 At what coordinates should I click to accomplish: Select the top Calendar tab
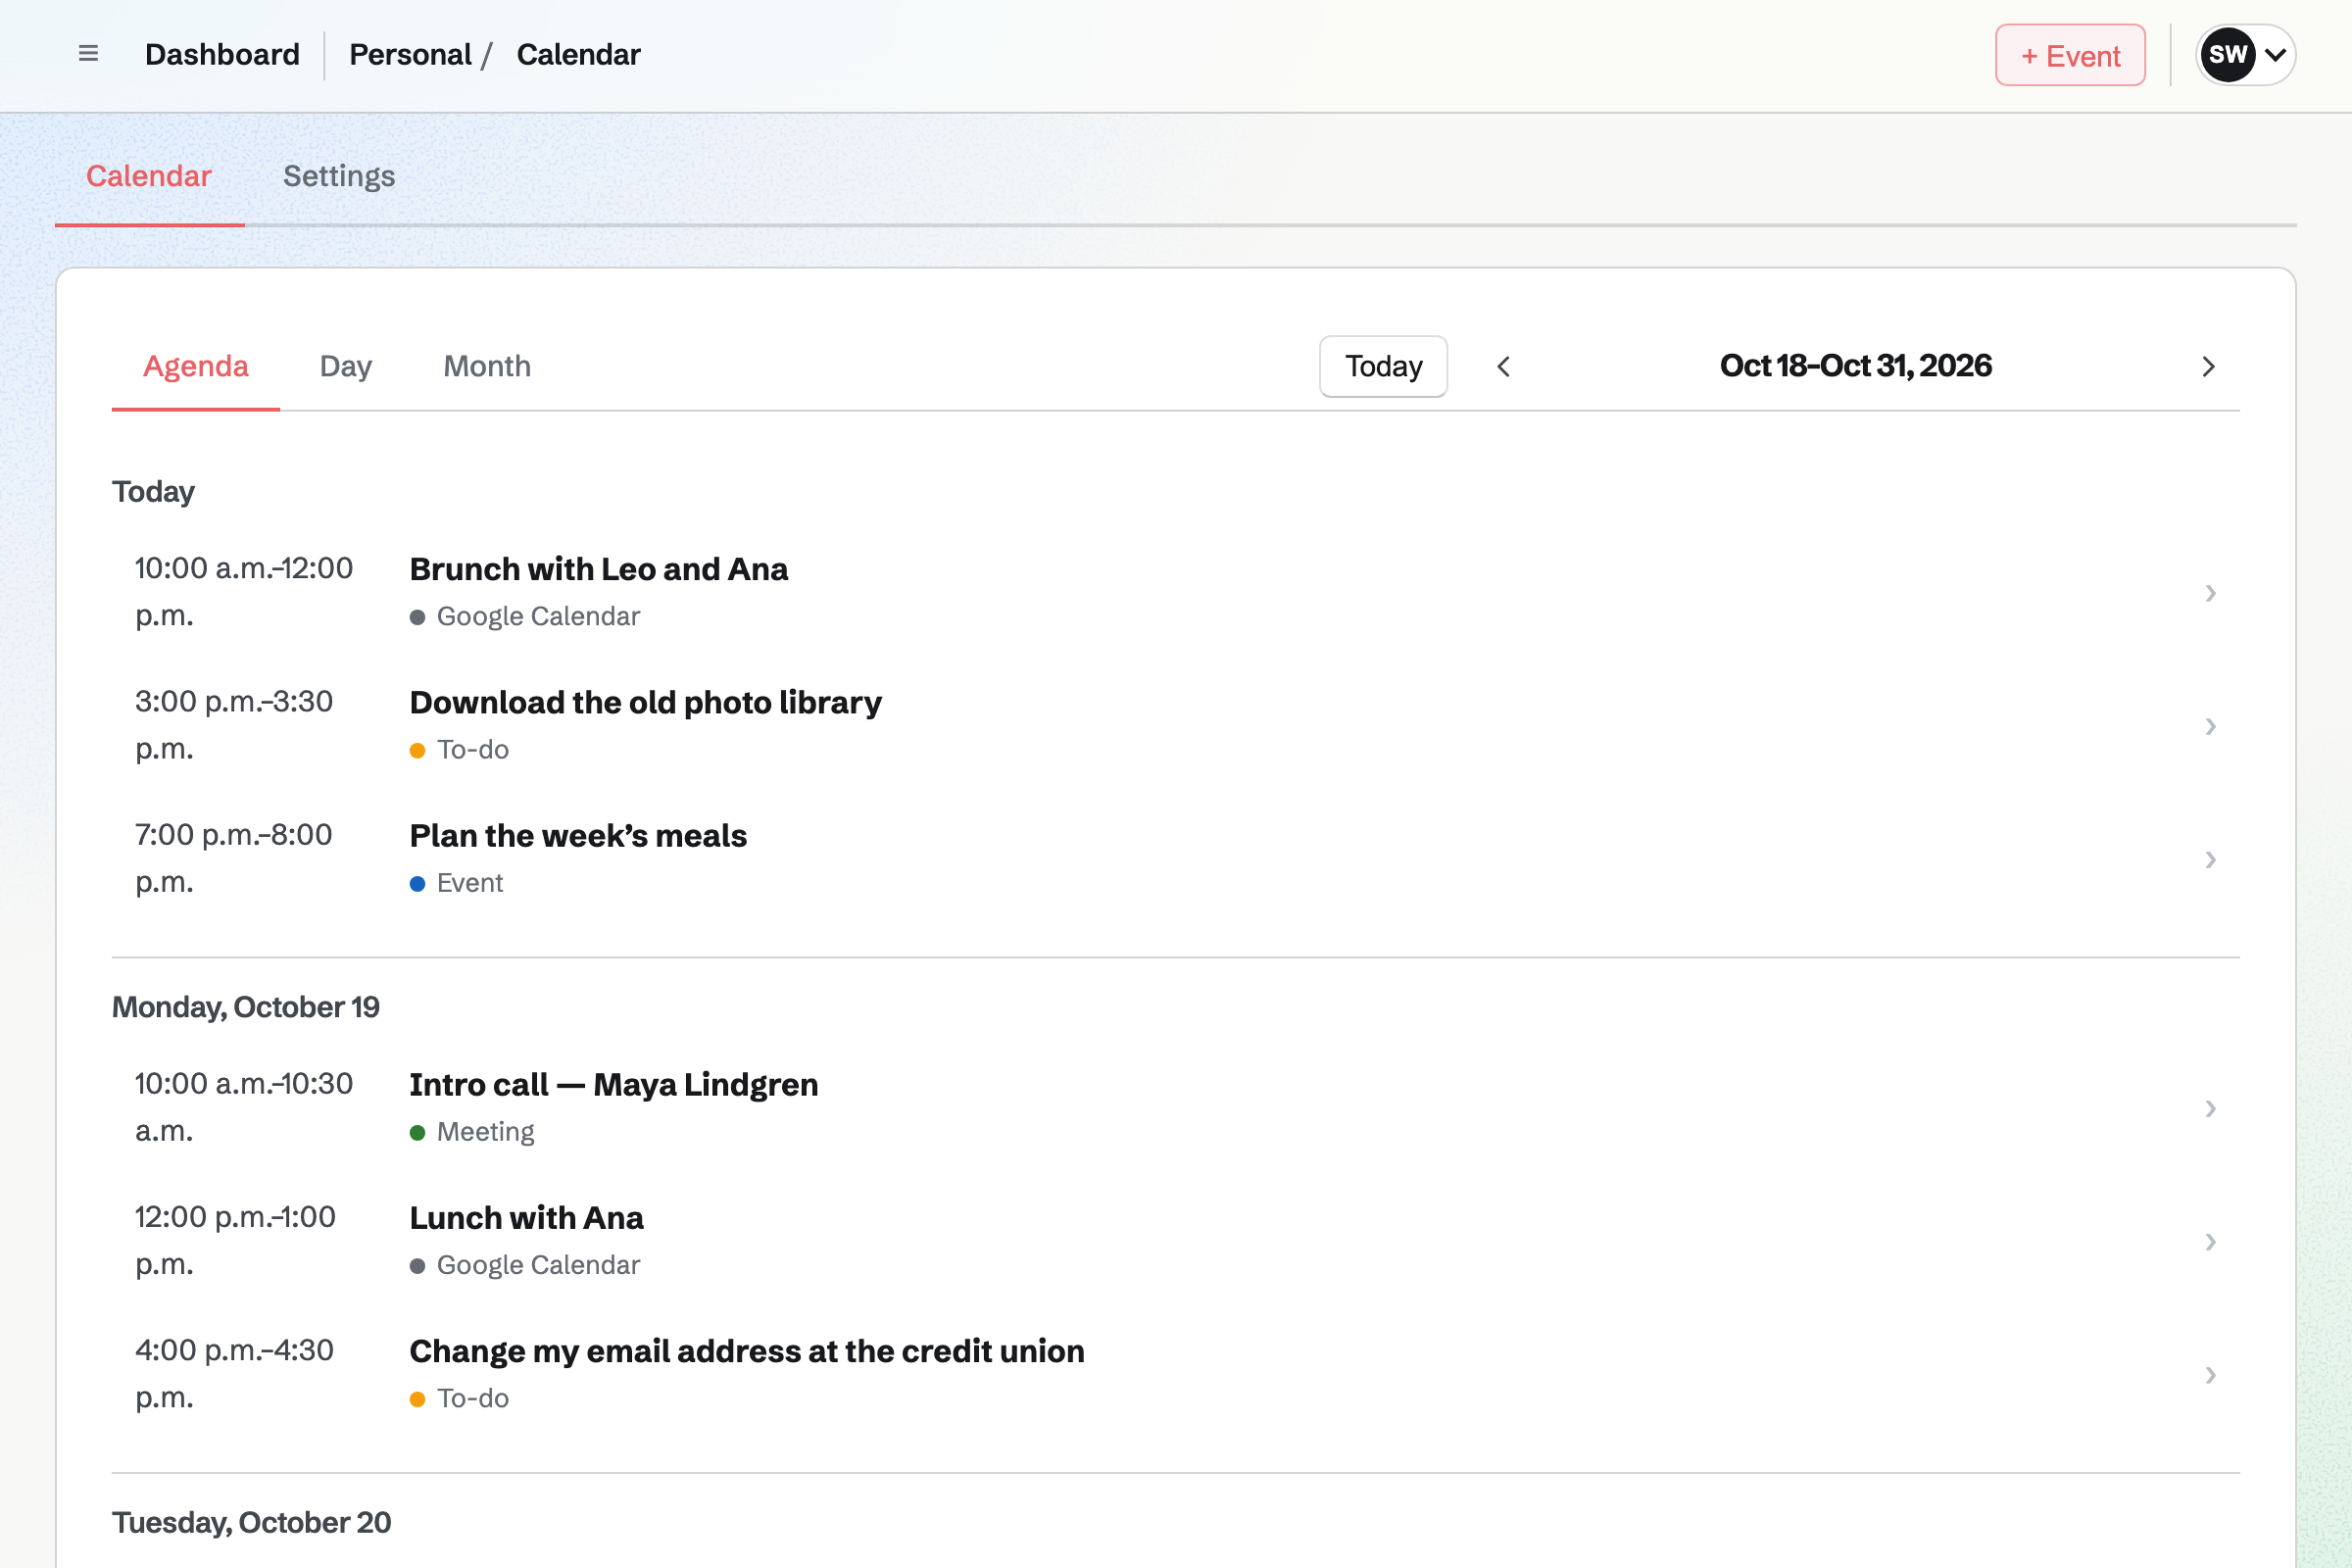pos(149,176)
